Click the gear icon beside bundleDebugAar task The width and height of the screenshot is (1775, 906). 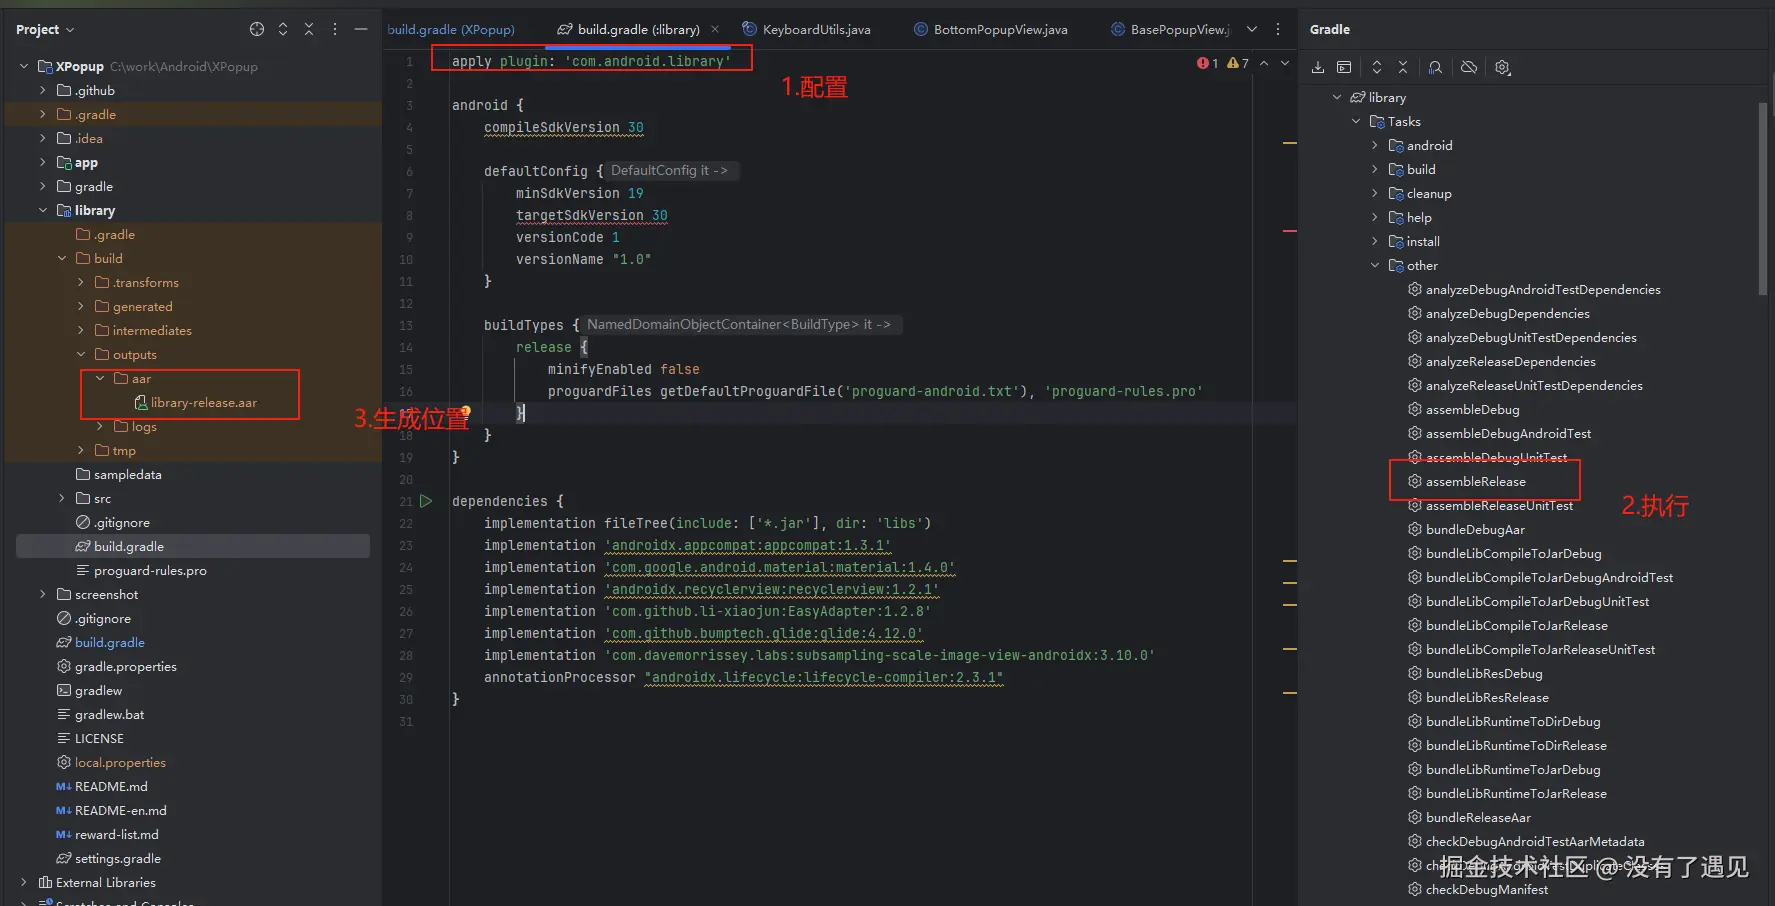(1415, 529)
